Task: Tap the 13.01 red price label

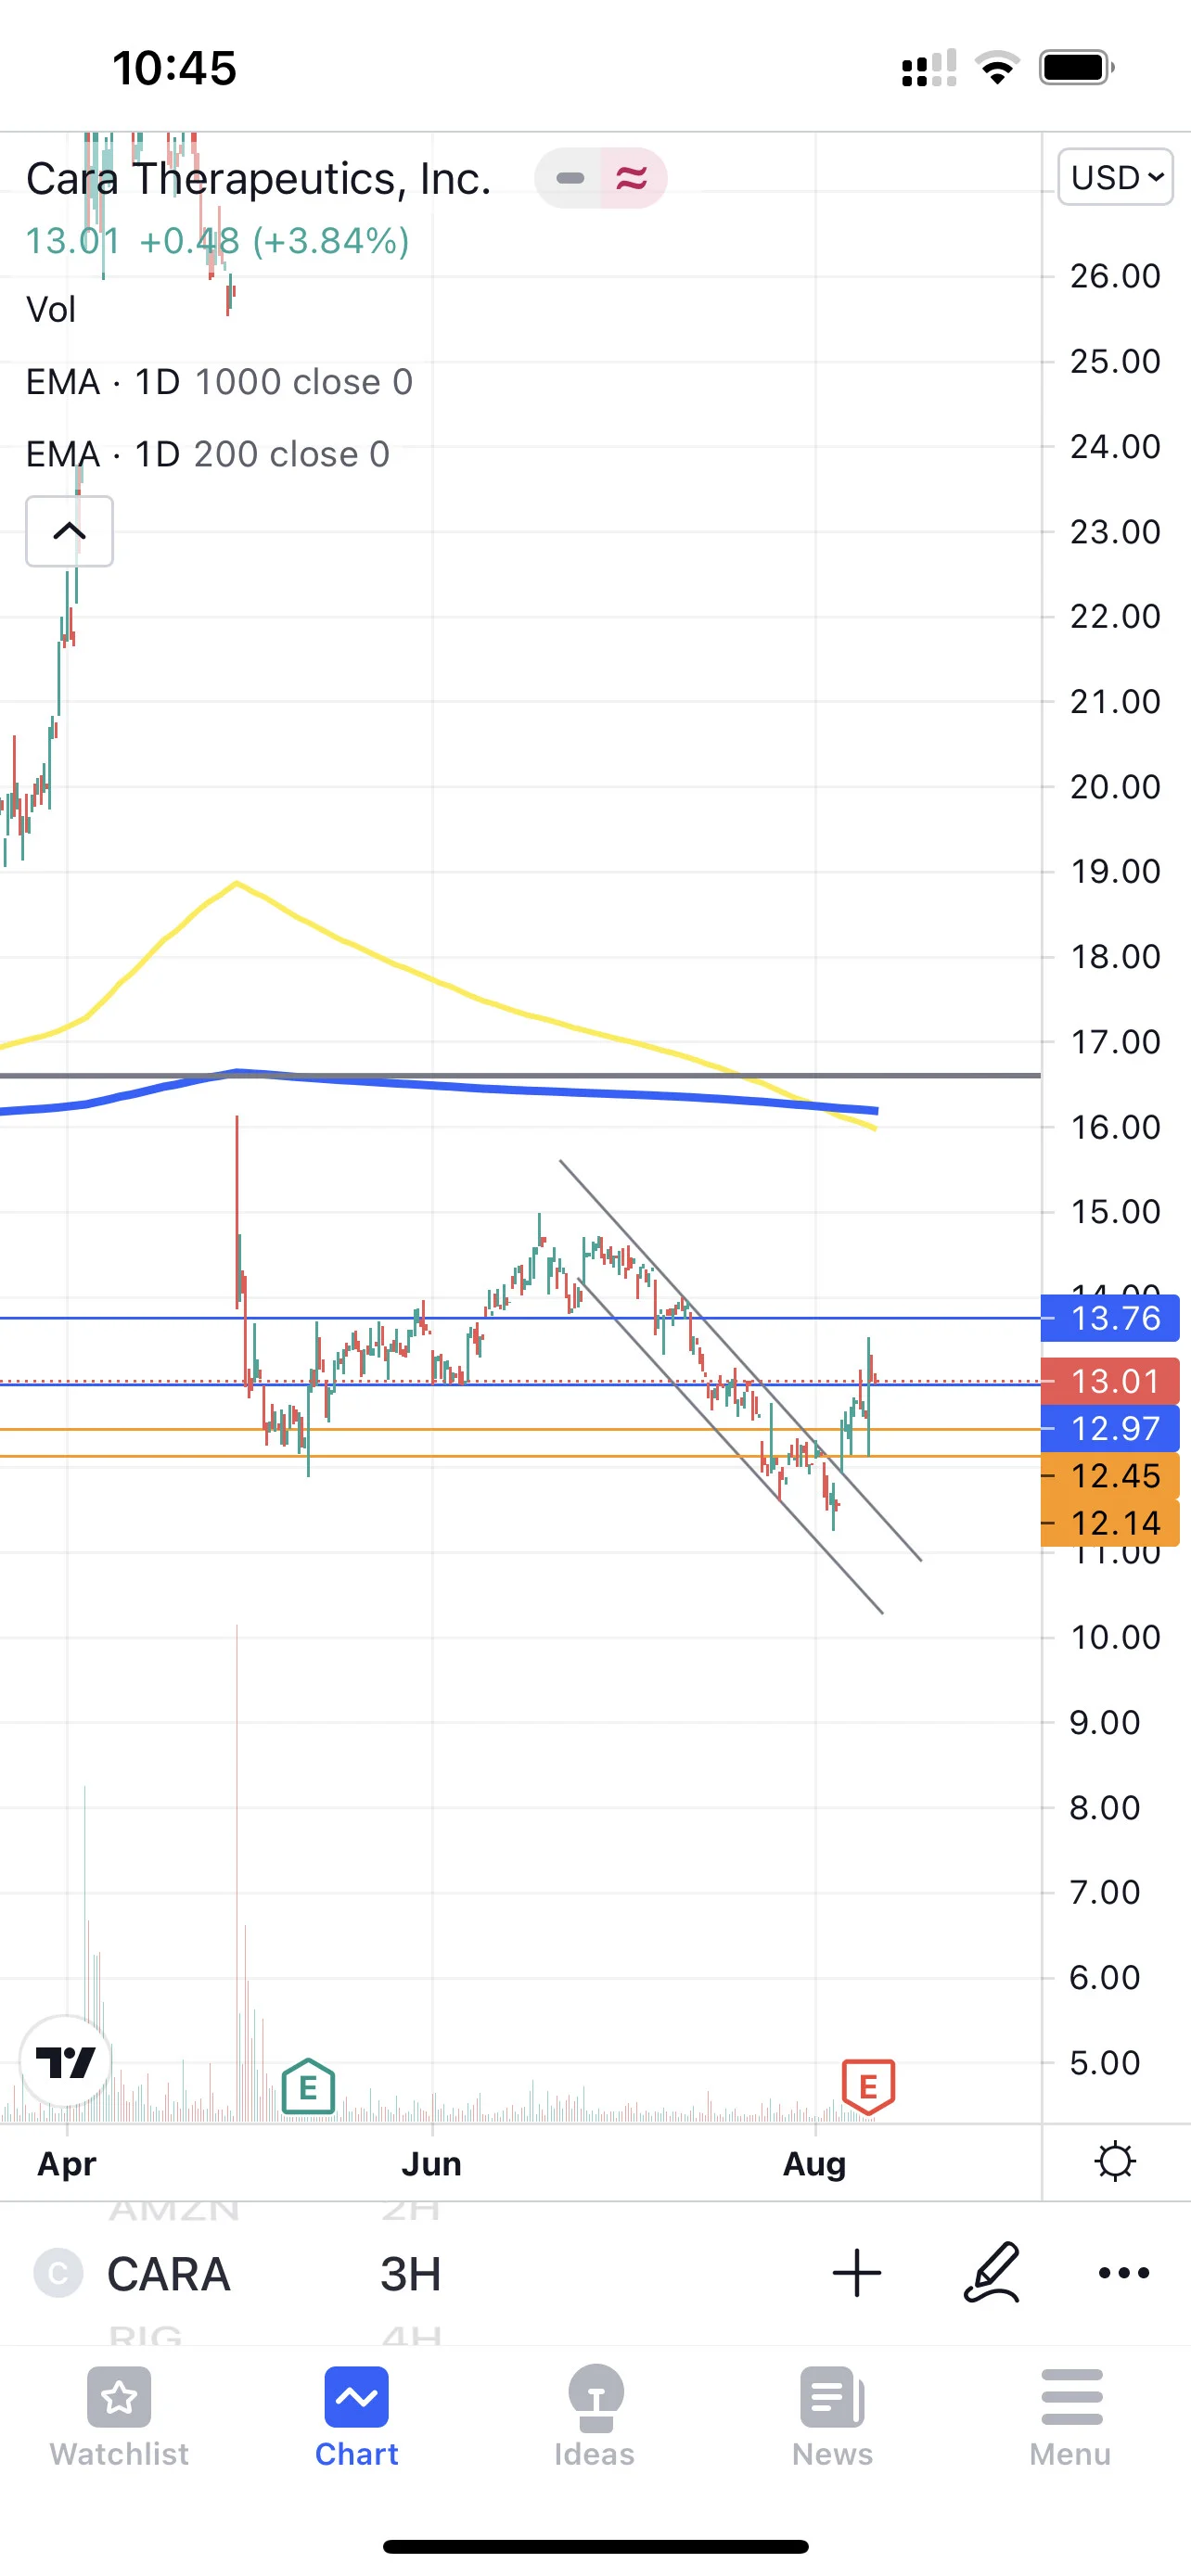Action: tap(1110, 1381)
